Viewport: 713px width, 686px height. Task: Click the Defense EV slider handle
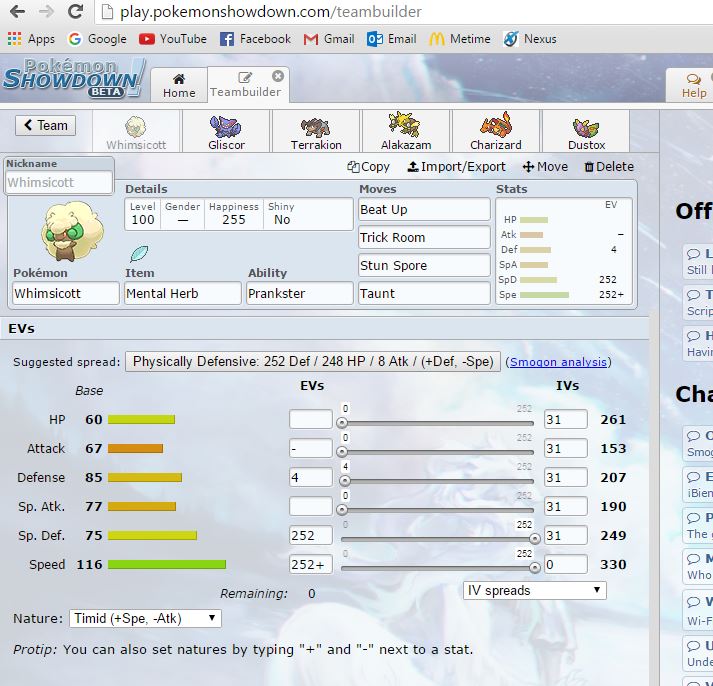coord(345,481)
